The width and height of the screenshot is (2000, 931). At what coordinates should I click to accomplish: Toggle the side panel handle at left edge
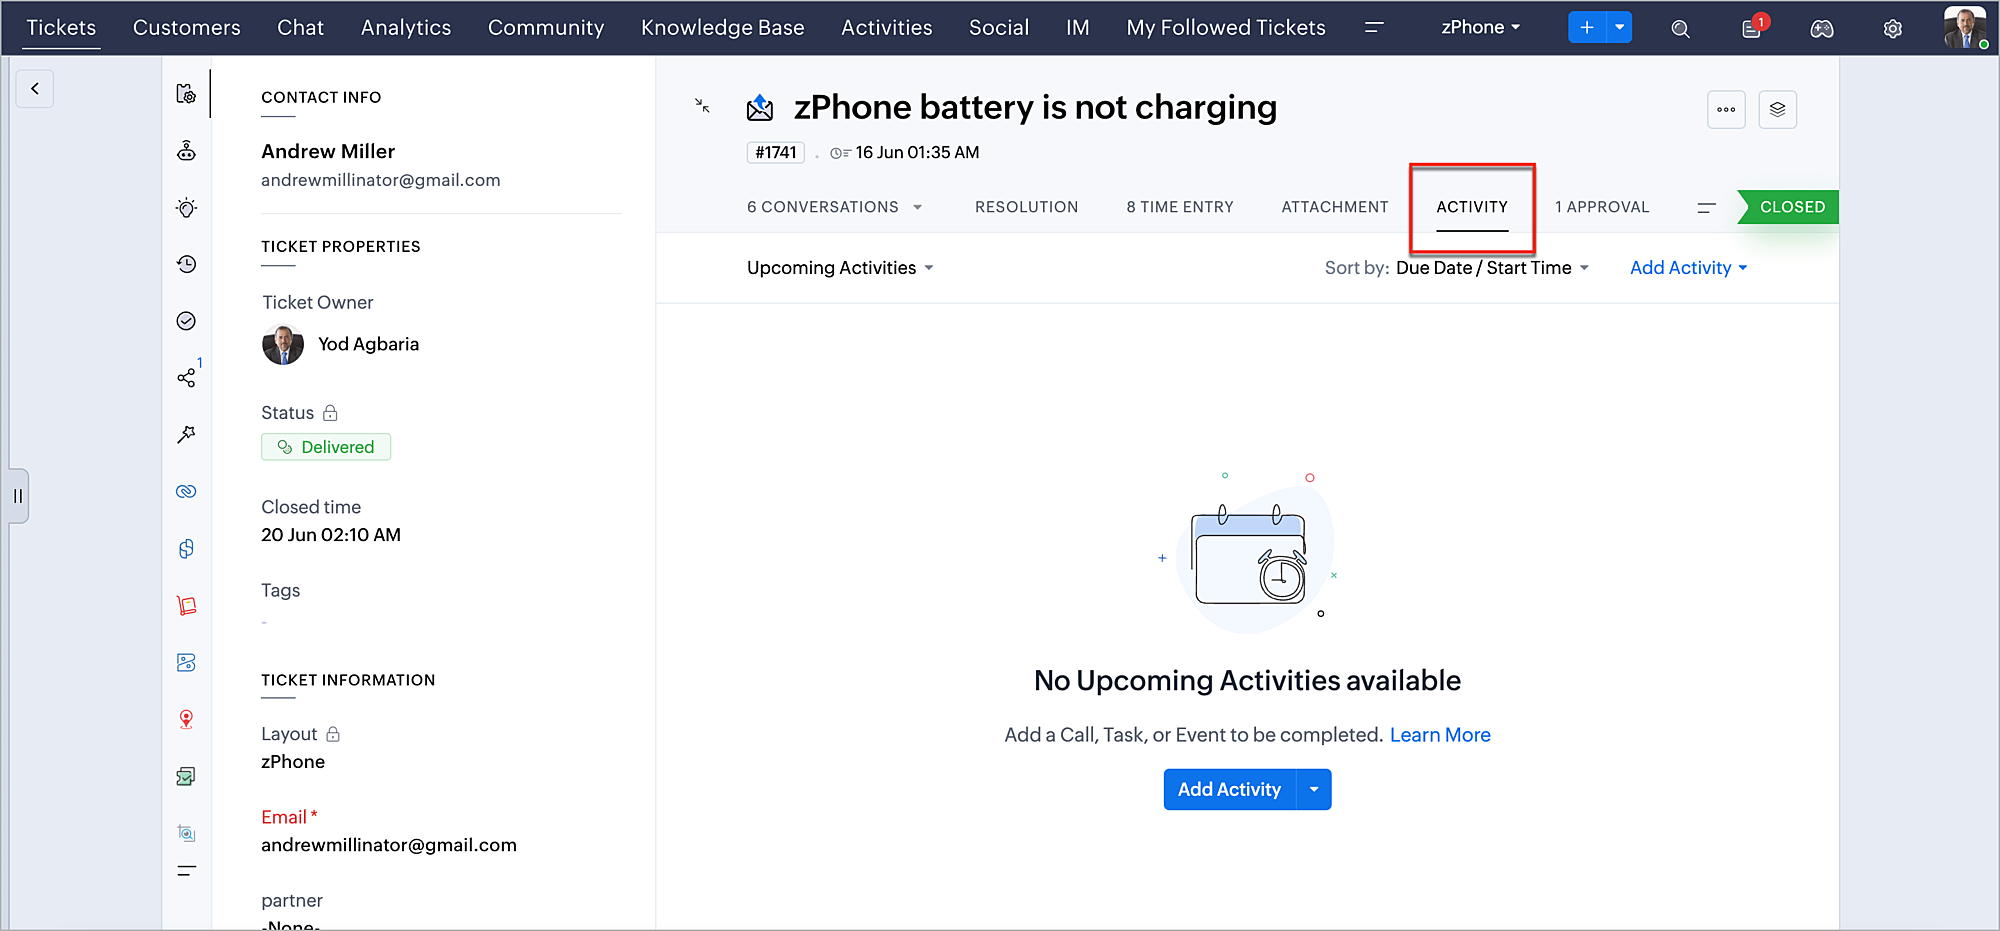coord(18,496)
